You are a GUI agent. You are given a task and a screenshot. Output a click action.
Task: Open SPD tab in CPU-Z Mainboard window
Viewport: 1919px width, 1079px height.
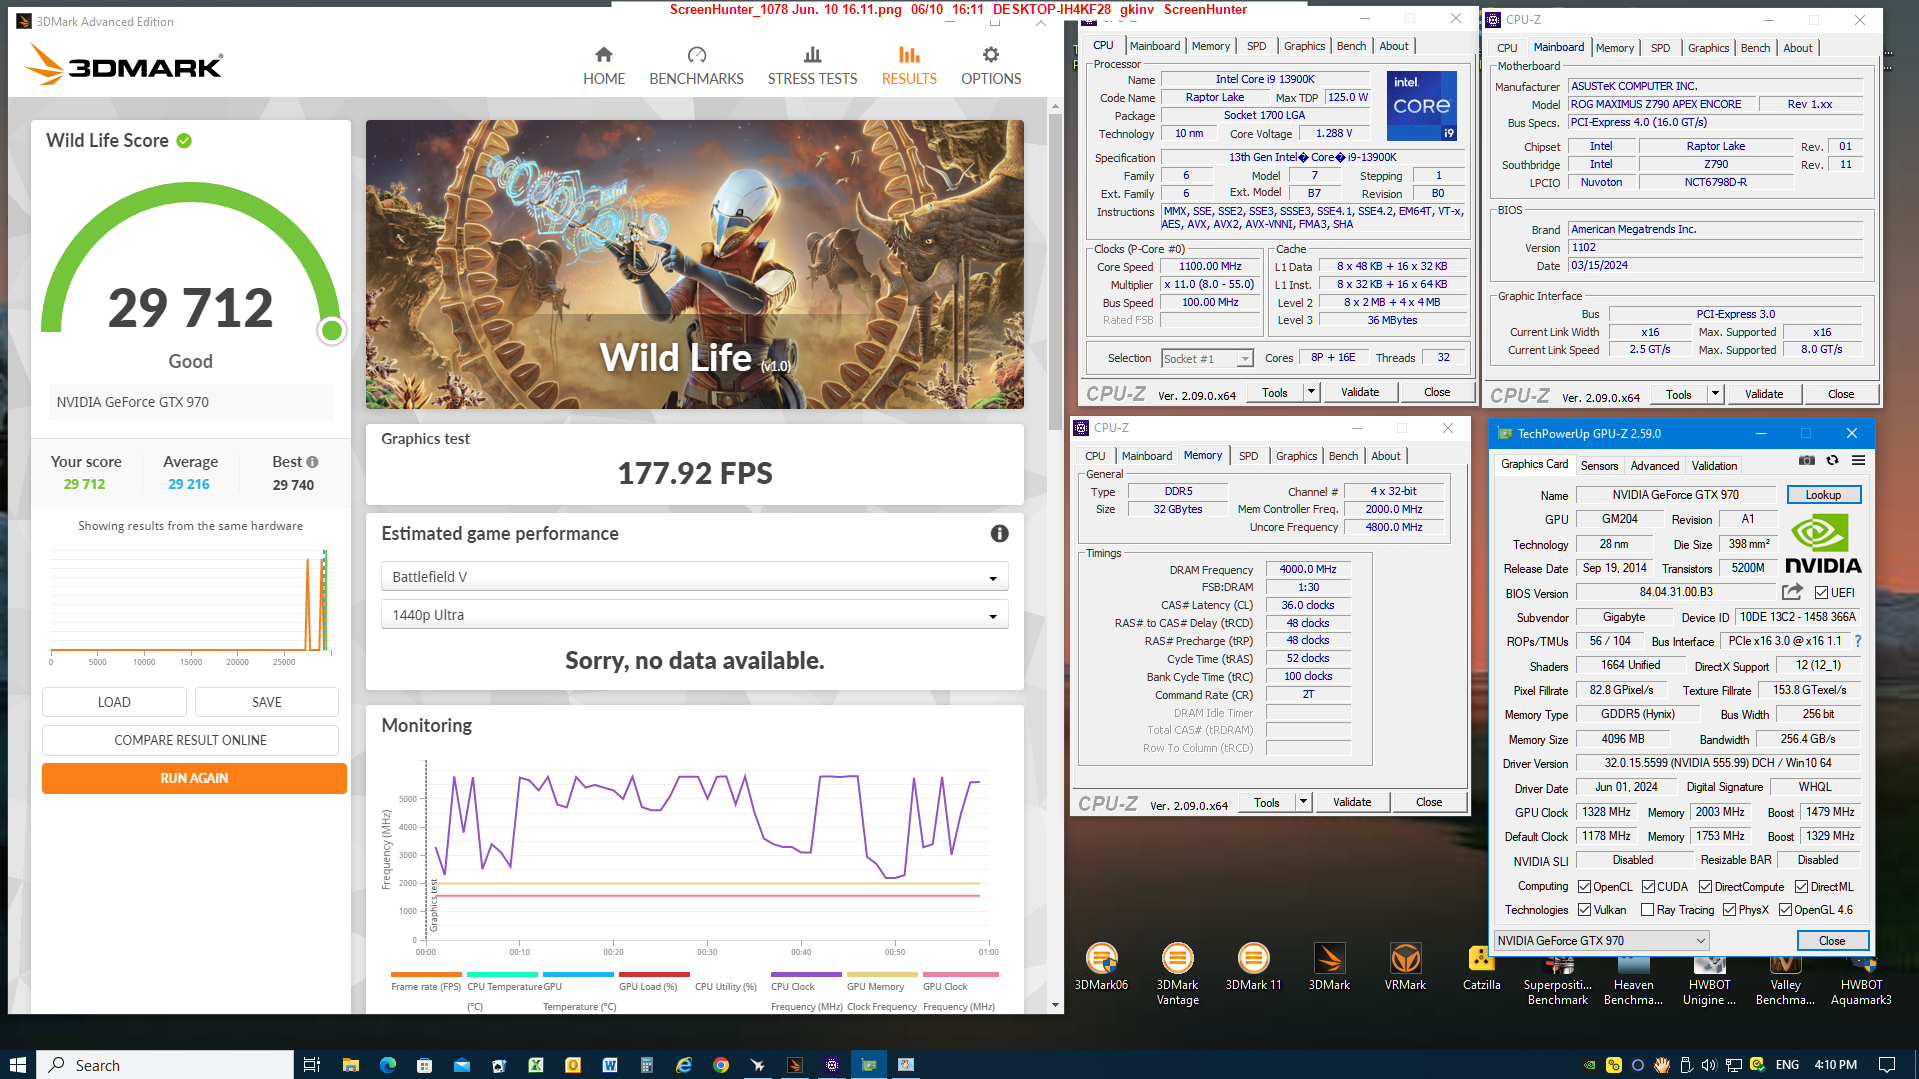[1660, 48]
